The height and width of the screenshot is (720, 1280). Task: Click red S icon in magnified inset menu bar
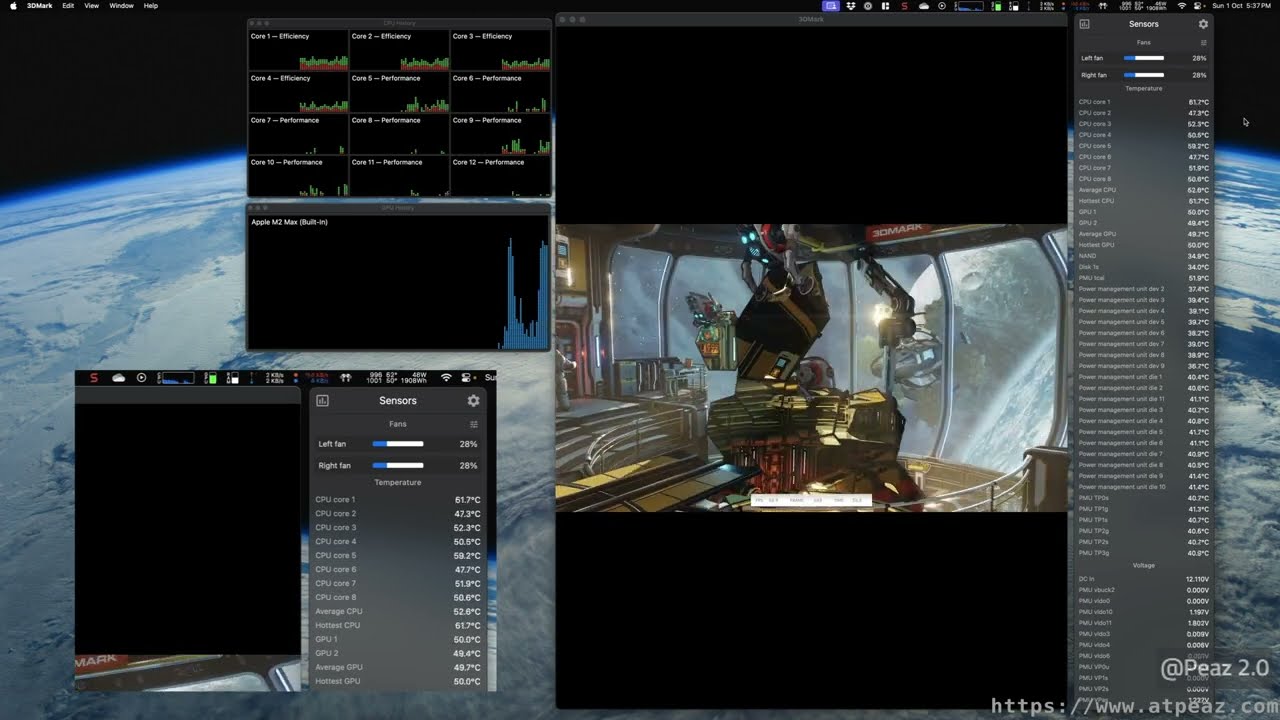(x=94, y=378)
